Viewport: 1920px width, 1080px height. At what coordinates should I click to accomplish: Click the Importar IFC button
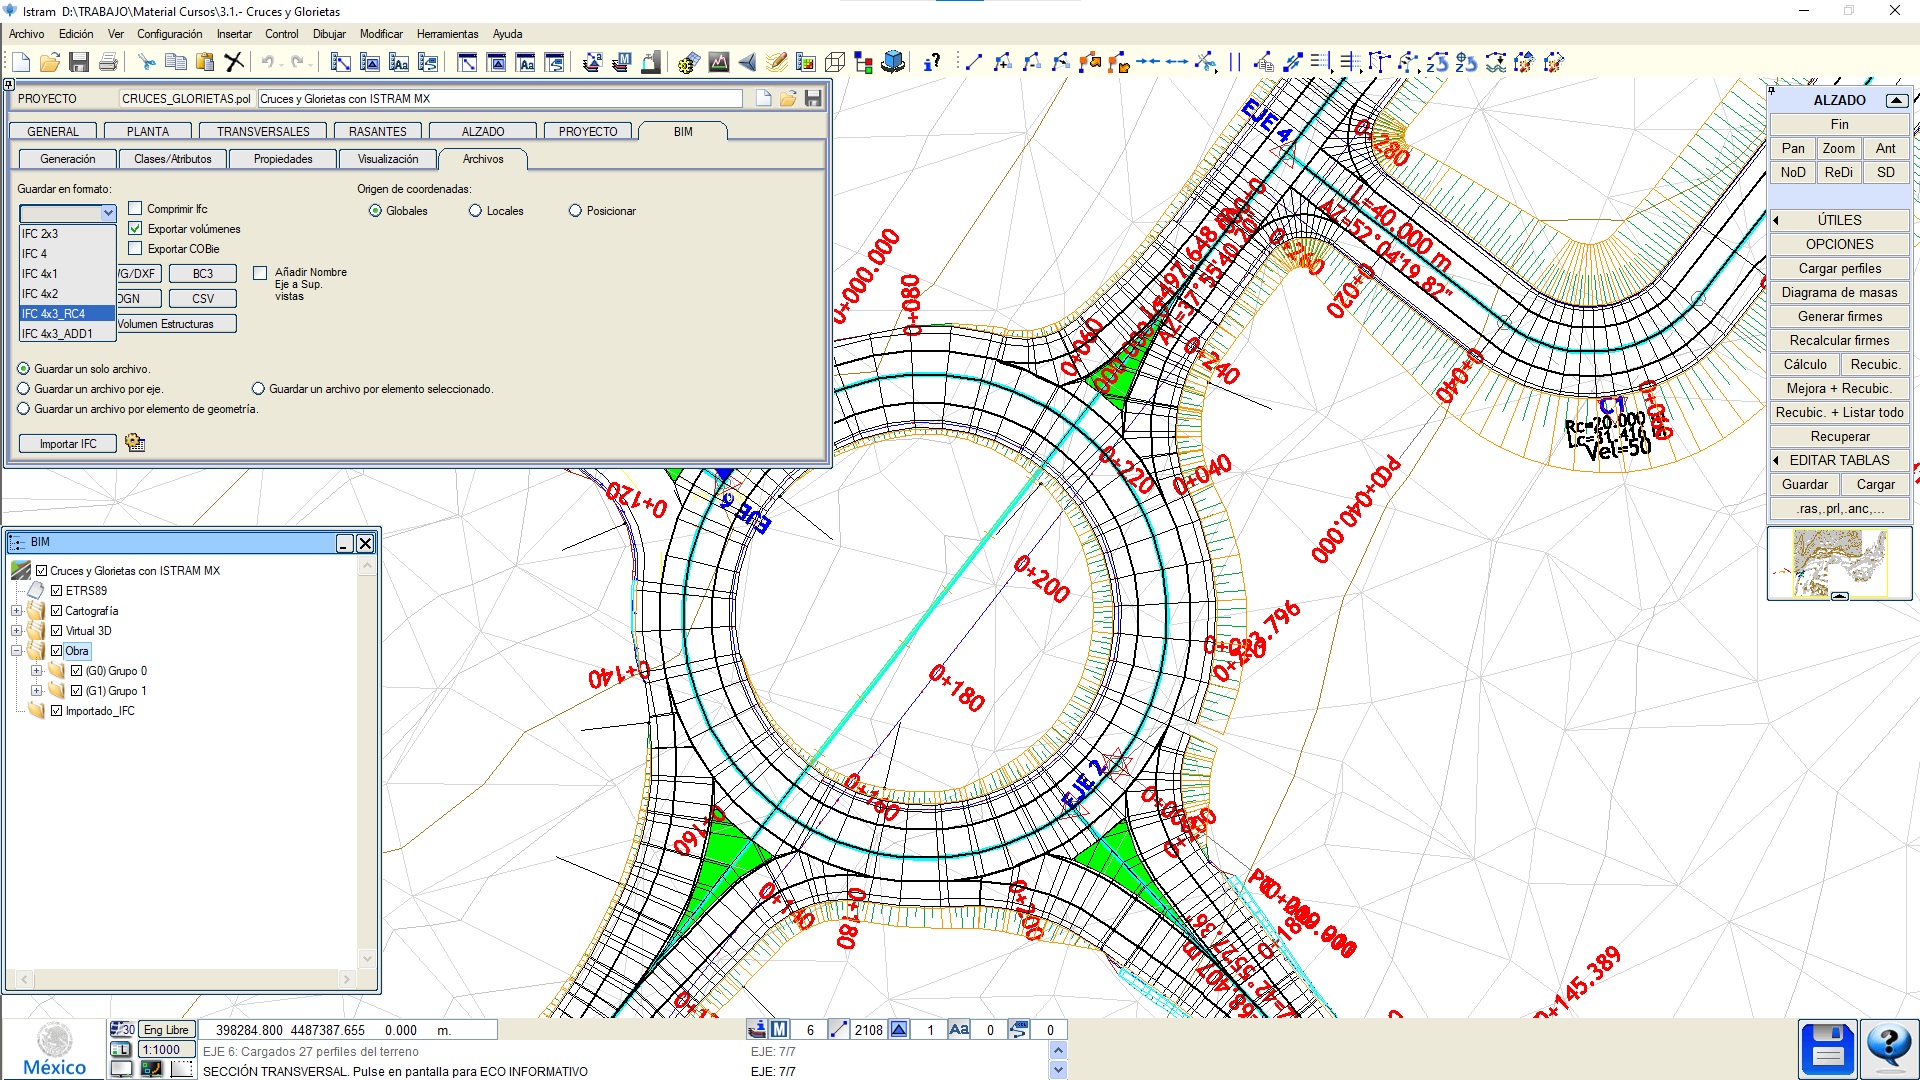pos(68,444)
